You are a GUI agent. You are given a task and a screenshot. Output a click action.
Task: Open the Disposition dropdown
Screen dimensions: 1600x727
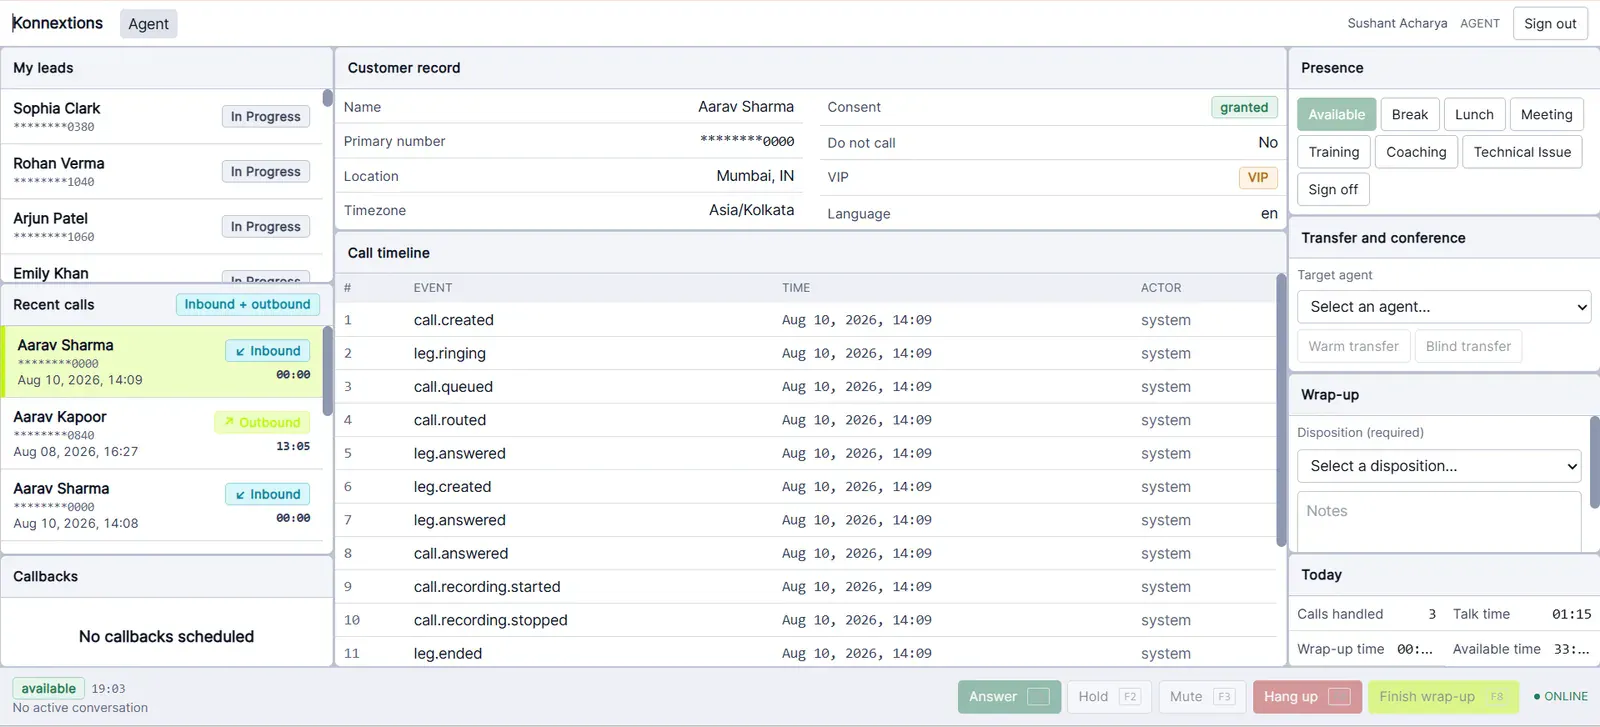1439,466
